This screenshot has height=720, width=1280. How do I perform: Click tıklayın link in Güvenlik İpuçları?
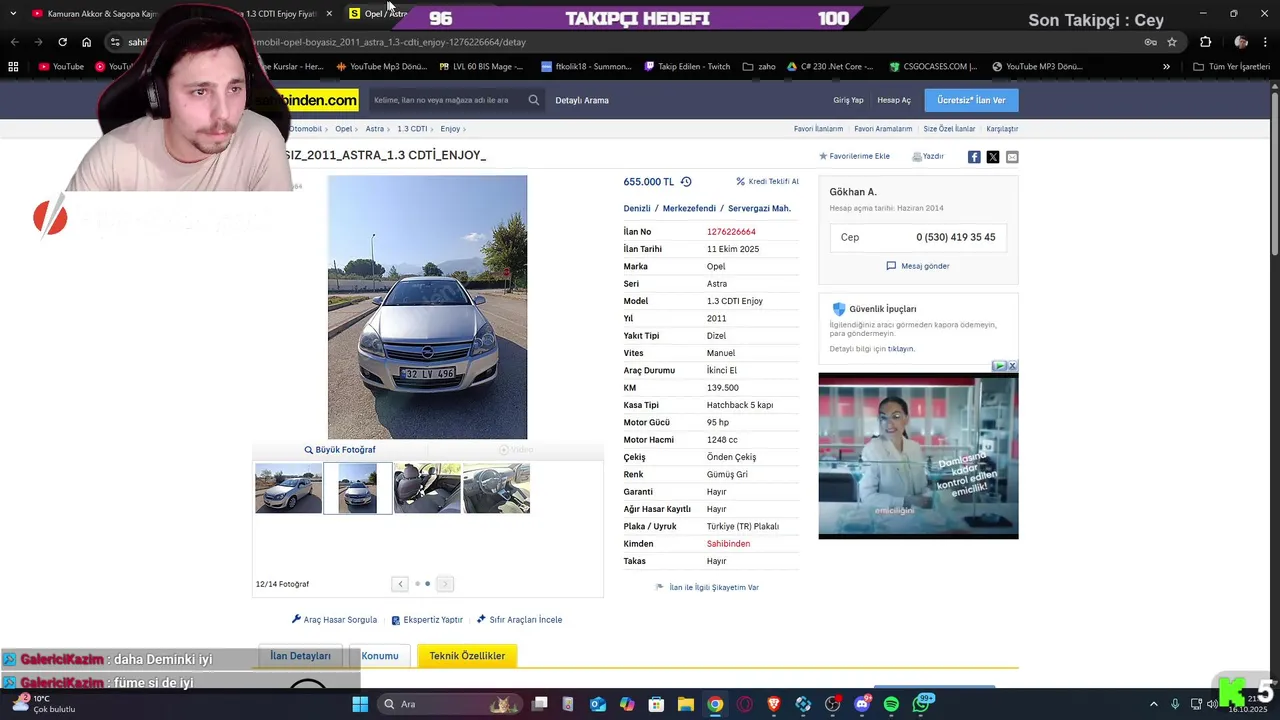901,349
